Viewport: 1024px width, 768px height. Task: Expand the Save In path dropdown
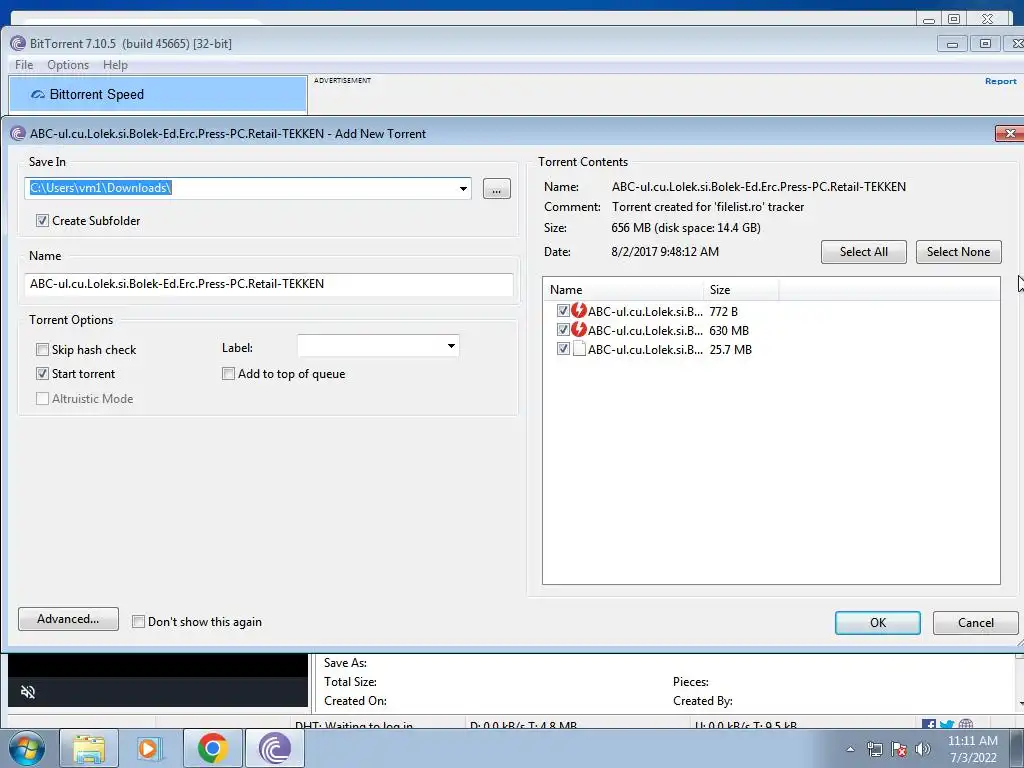point(463,189)
